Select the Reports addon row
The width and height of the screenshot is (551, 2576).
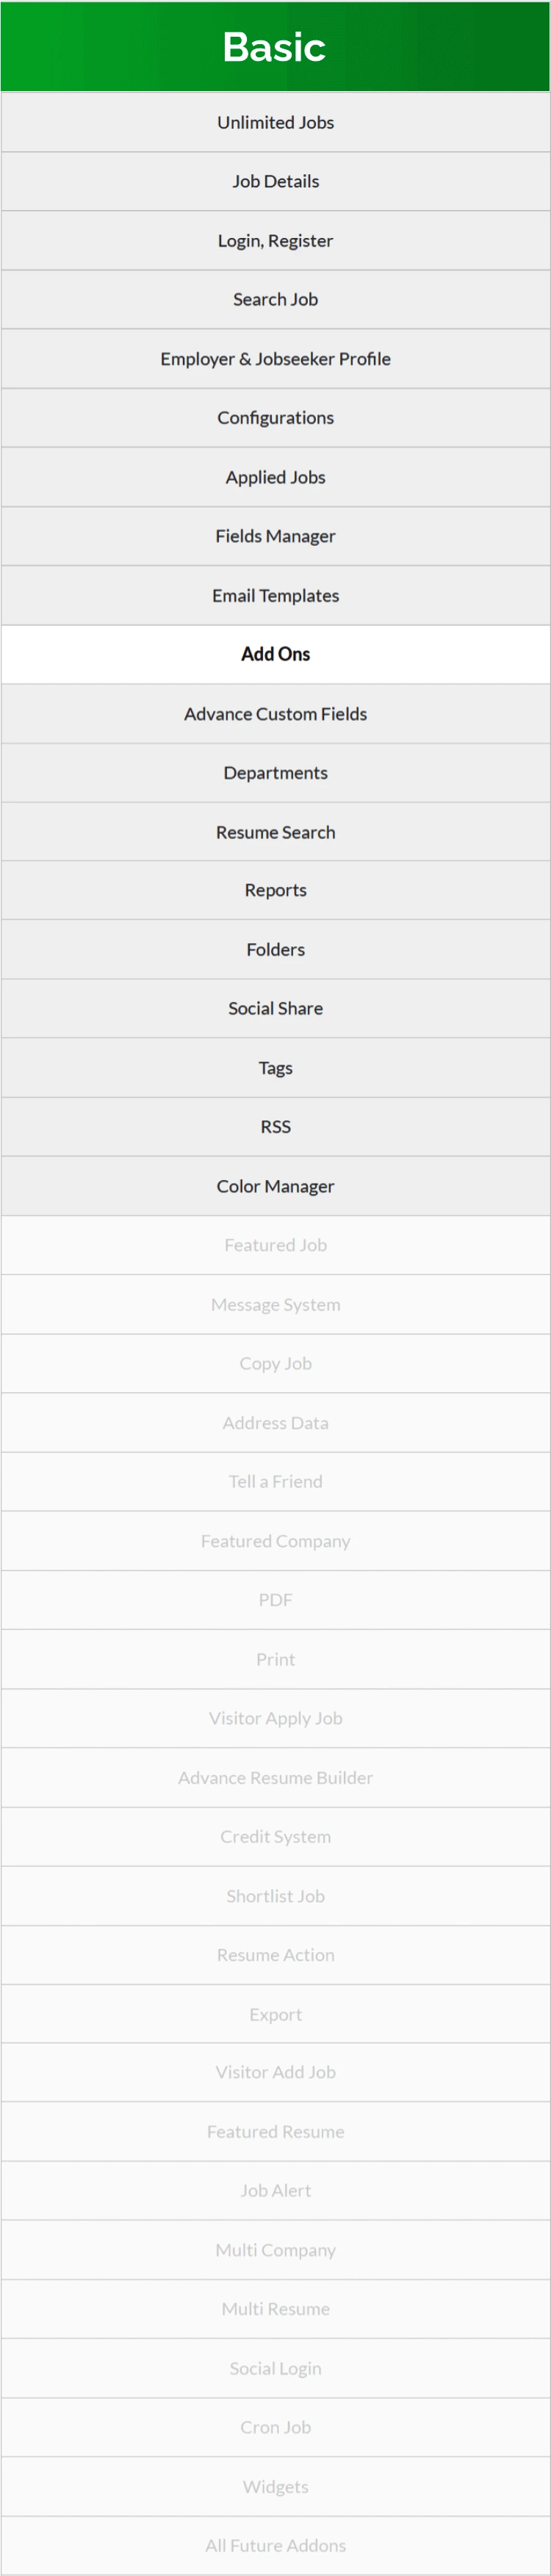[x=275, y=890]
